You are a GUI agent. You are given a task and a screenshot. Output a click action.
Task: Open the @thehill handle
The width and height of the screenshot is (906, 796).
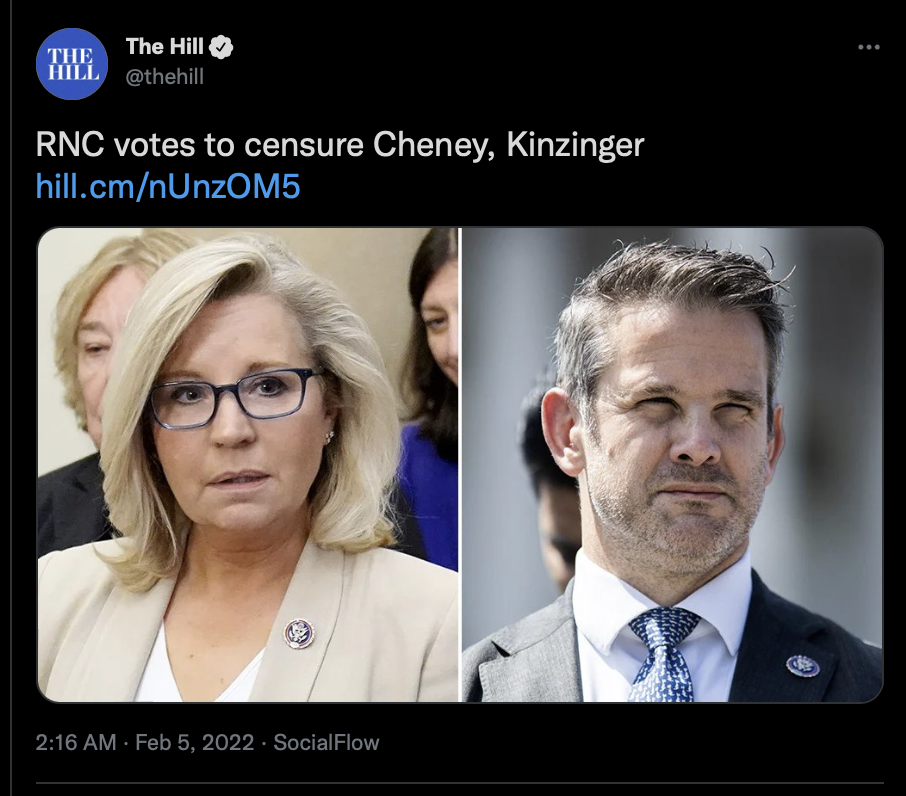coord(165,76)
